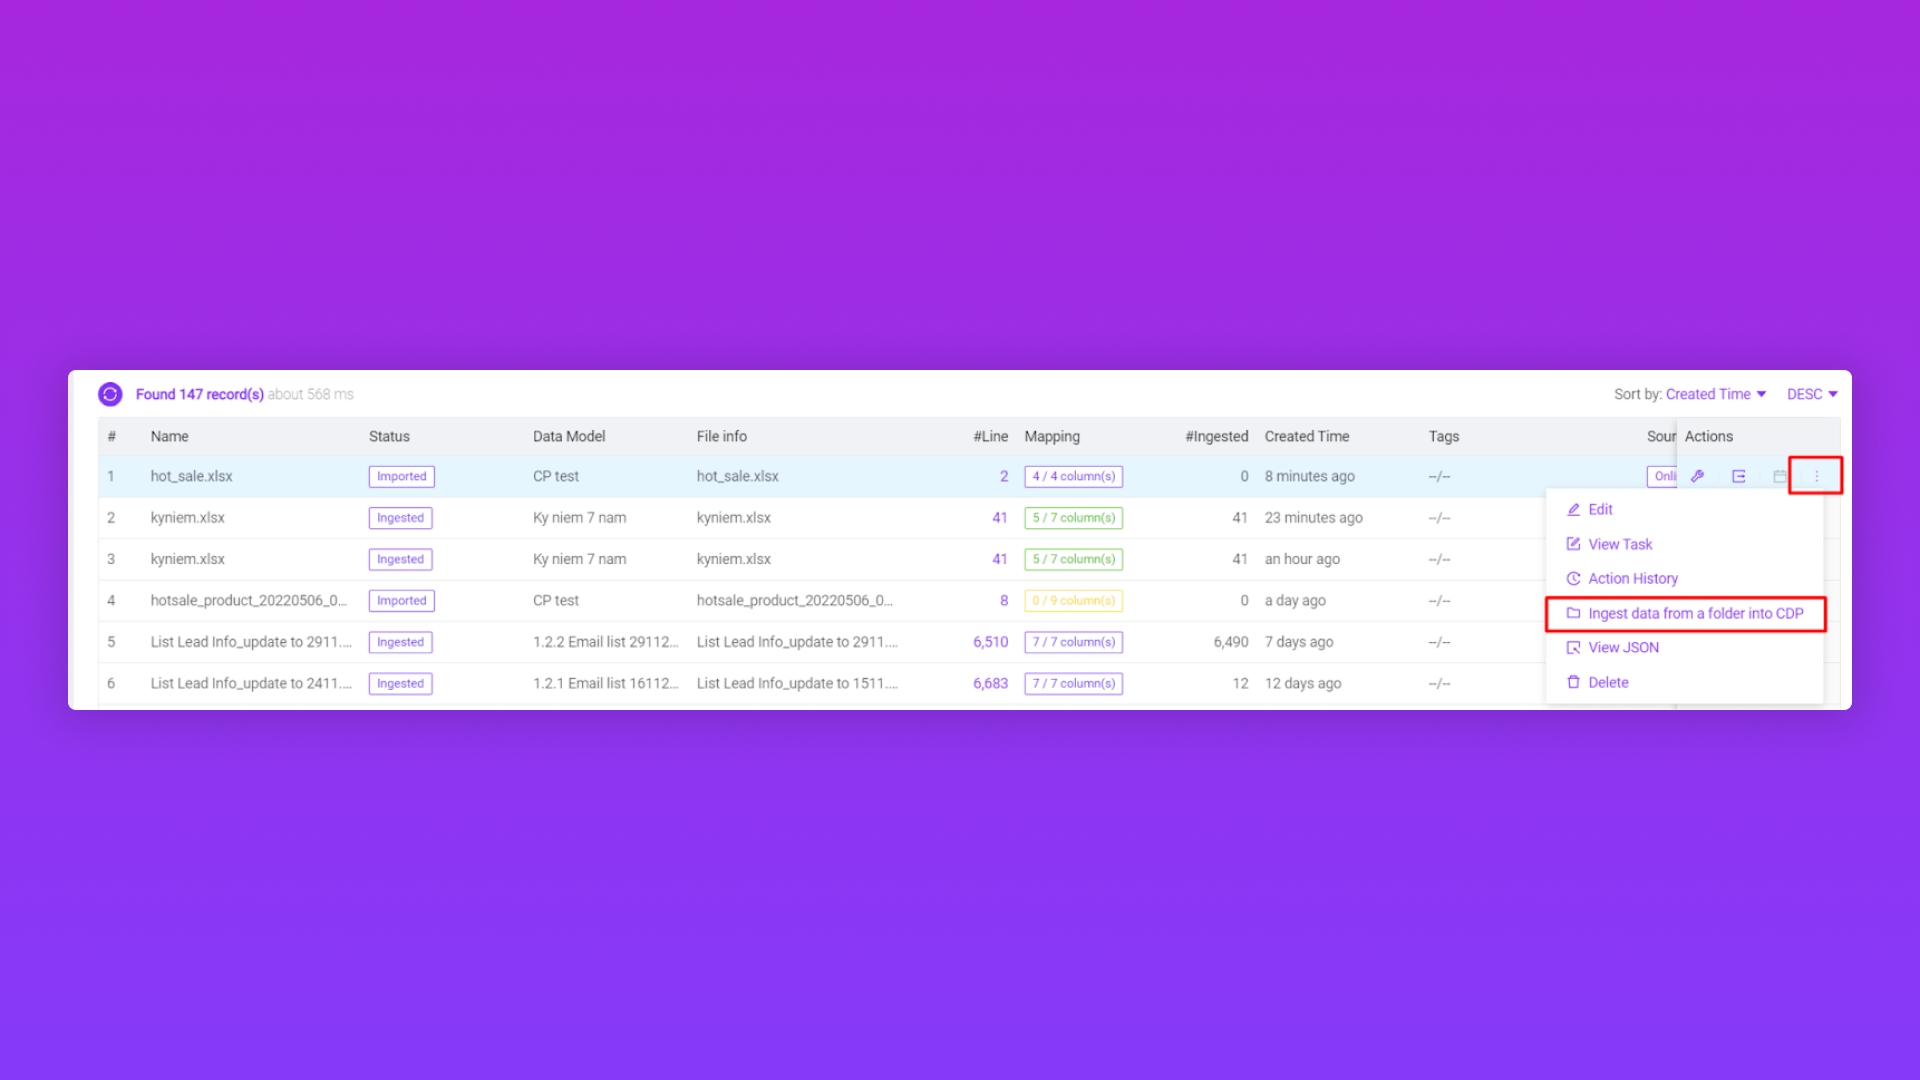Viewport: 1920px width, 1080px height.
Task: Click the refresh records circular icon
Action: 110,394
